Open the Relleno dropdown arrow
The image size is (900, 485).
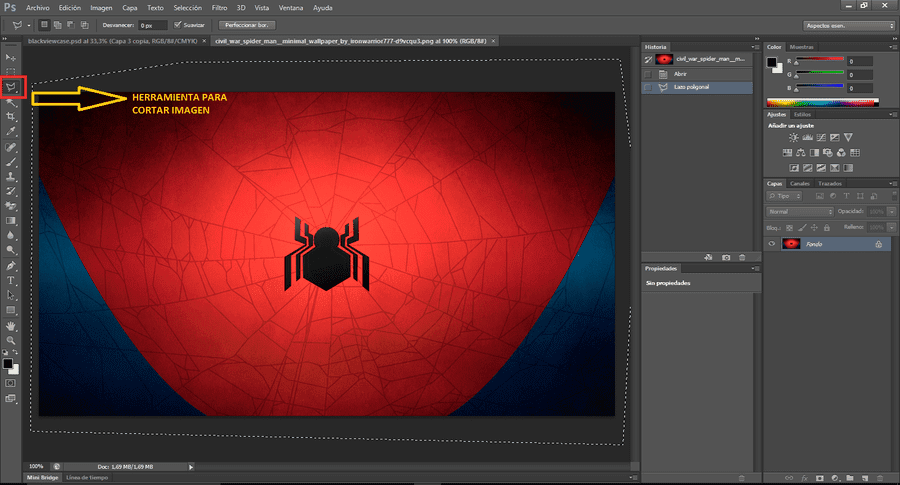891,228
